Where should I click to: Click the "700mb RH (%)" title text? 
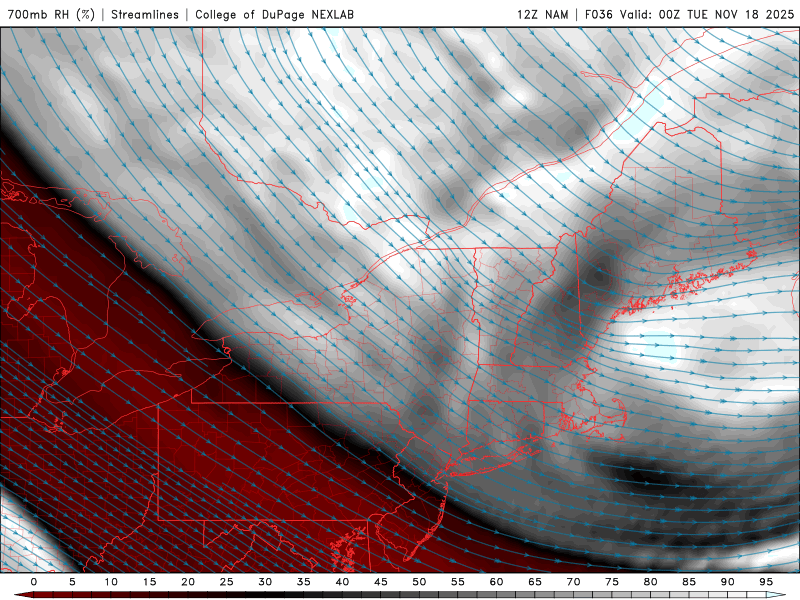(51, 14)
